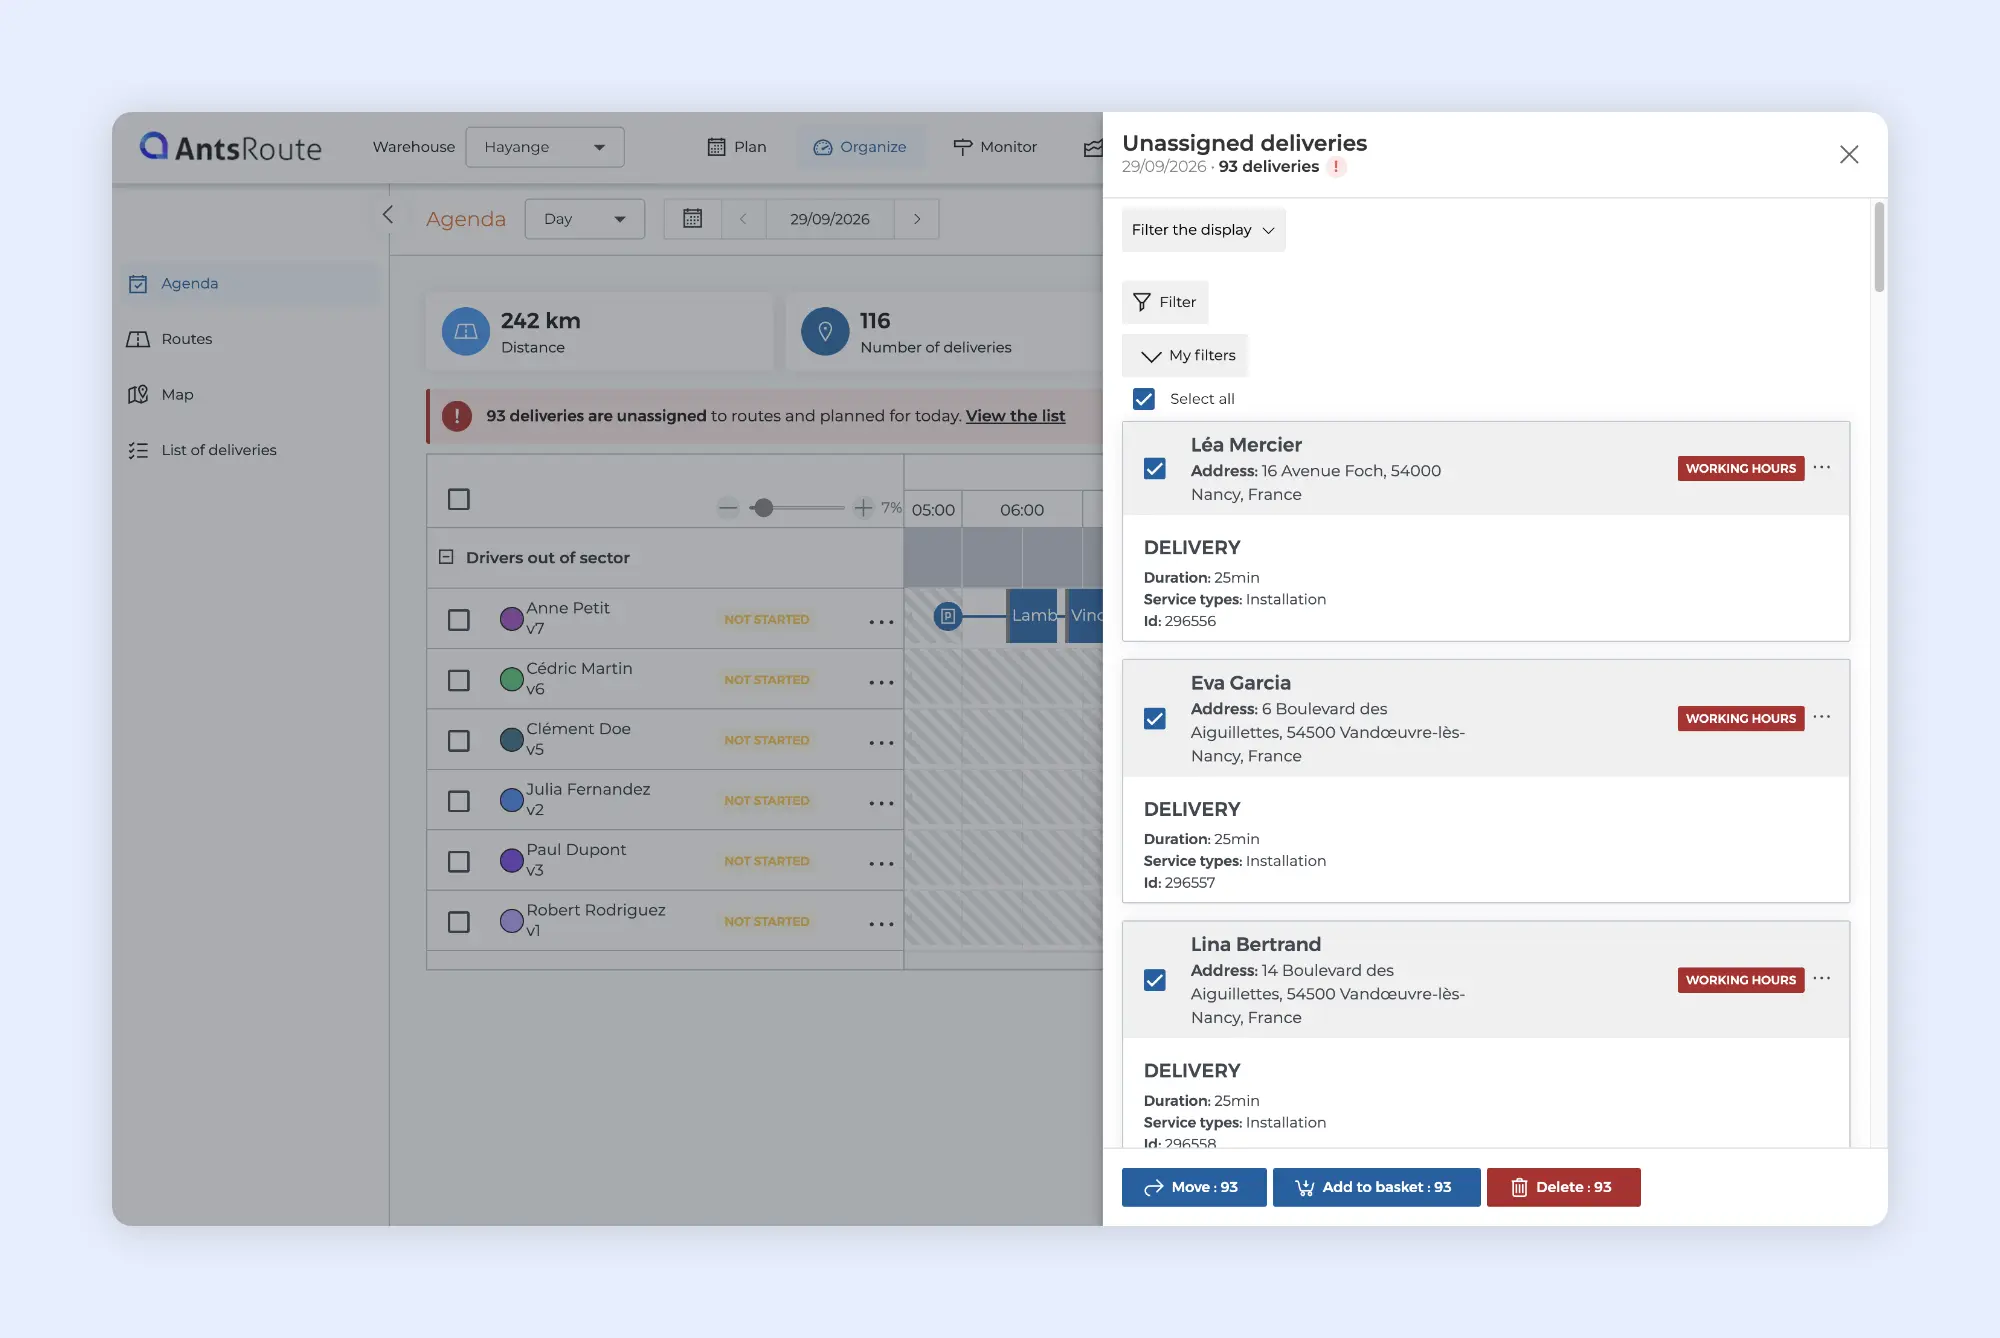Click Lina Bertrand WORKING HOURS badge
The height and width of the screenshot is (1338, 2000).
[1740, 980]
